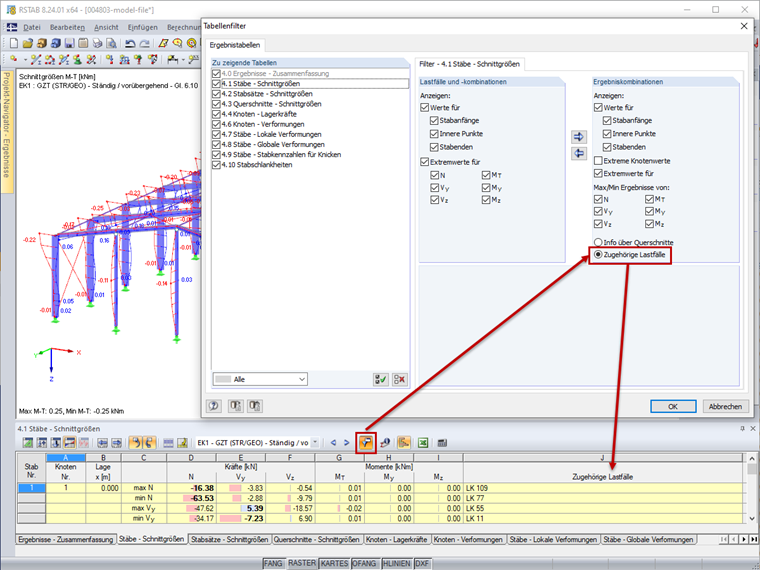Click the Open folder icon in main toolbar
The height and width of the screenshot is (570, 760).
click(x=28, y=43)
